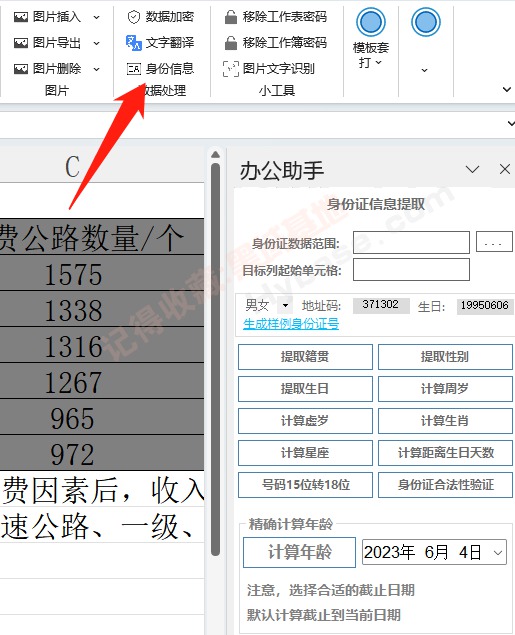Click the 地址码 field 371302
This screenshot has width=515, height=635.
coord(381,305)
